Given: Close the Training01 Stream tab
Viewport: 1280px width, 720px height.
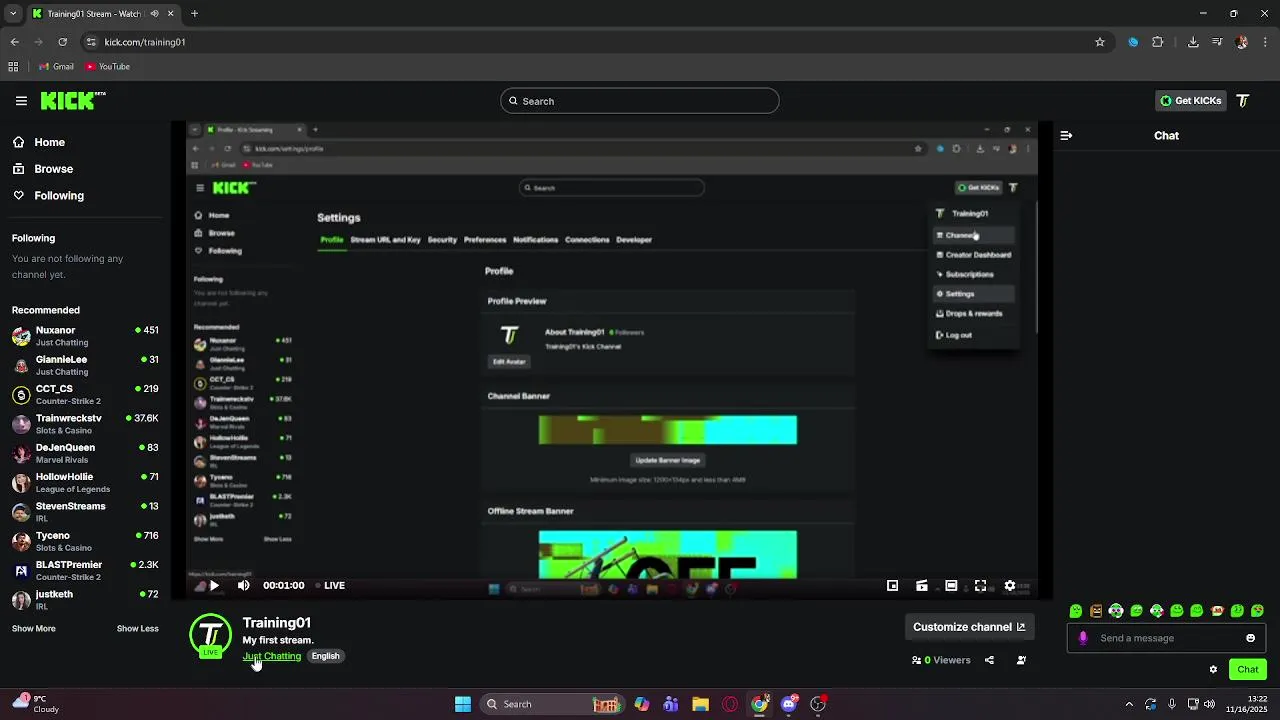Looking at the screenshot, I should (x=171, y=14).
